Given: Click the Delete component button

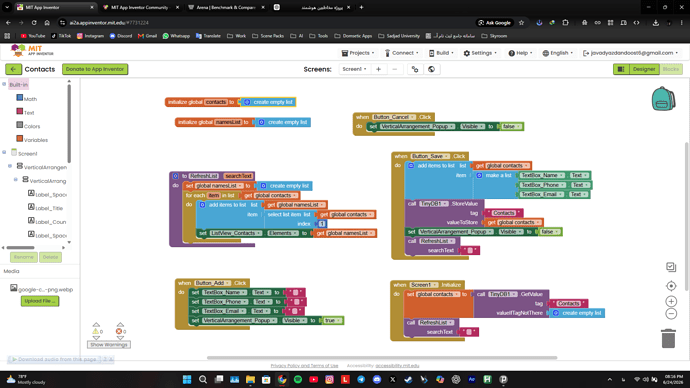Looking at the screenshot, I should (x=51, y=257).
